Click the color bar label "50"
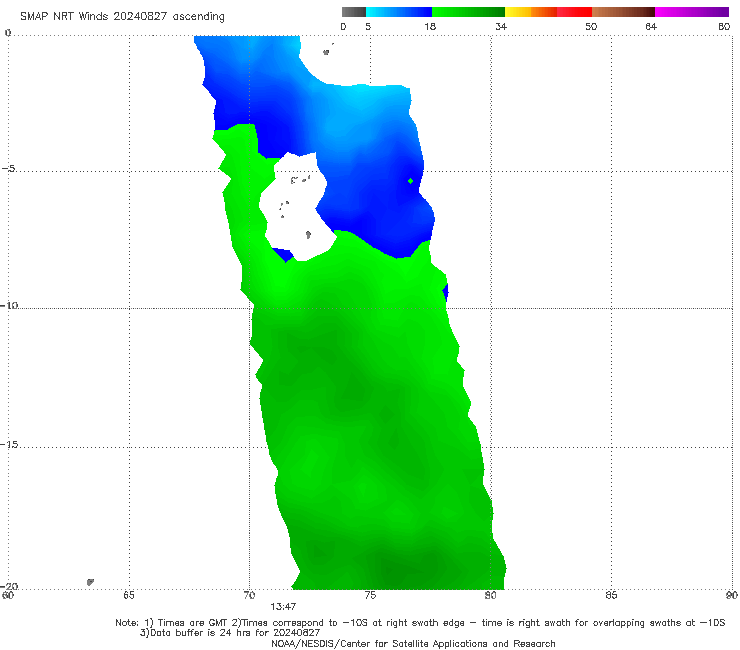 tap(591, 26)
